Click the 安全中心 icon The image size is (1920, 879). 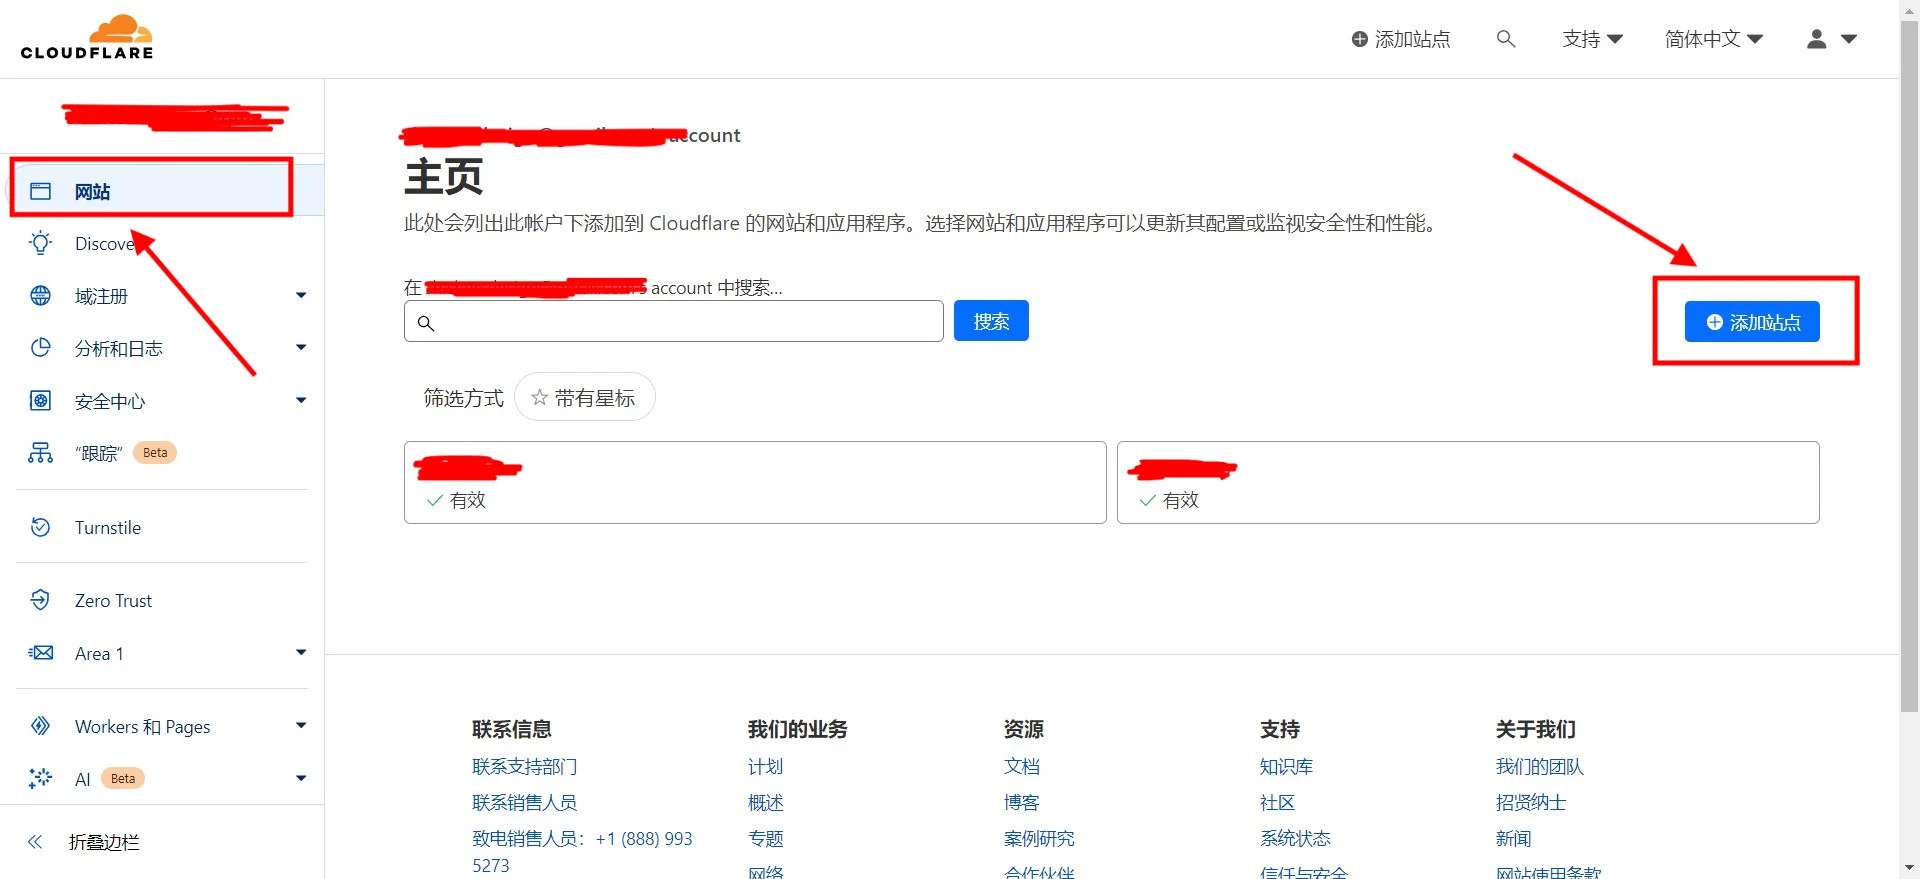41,401
